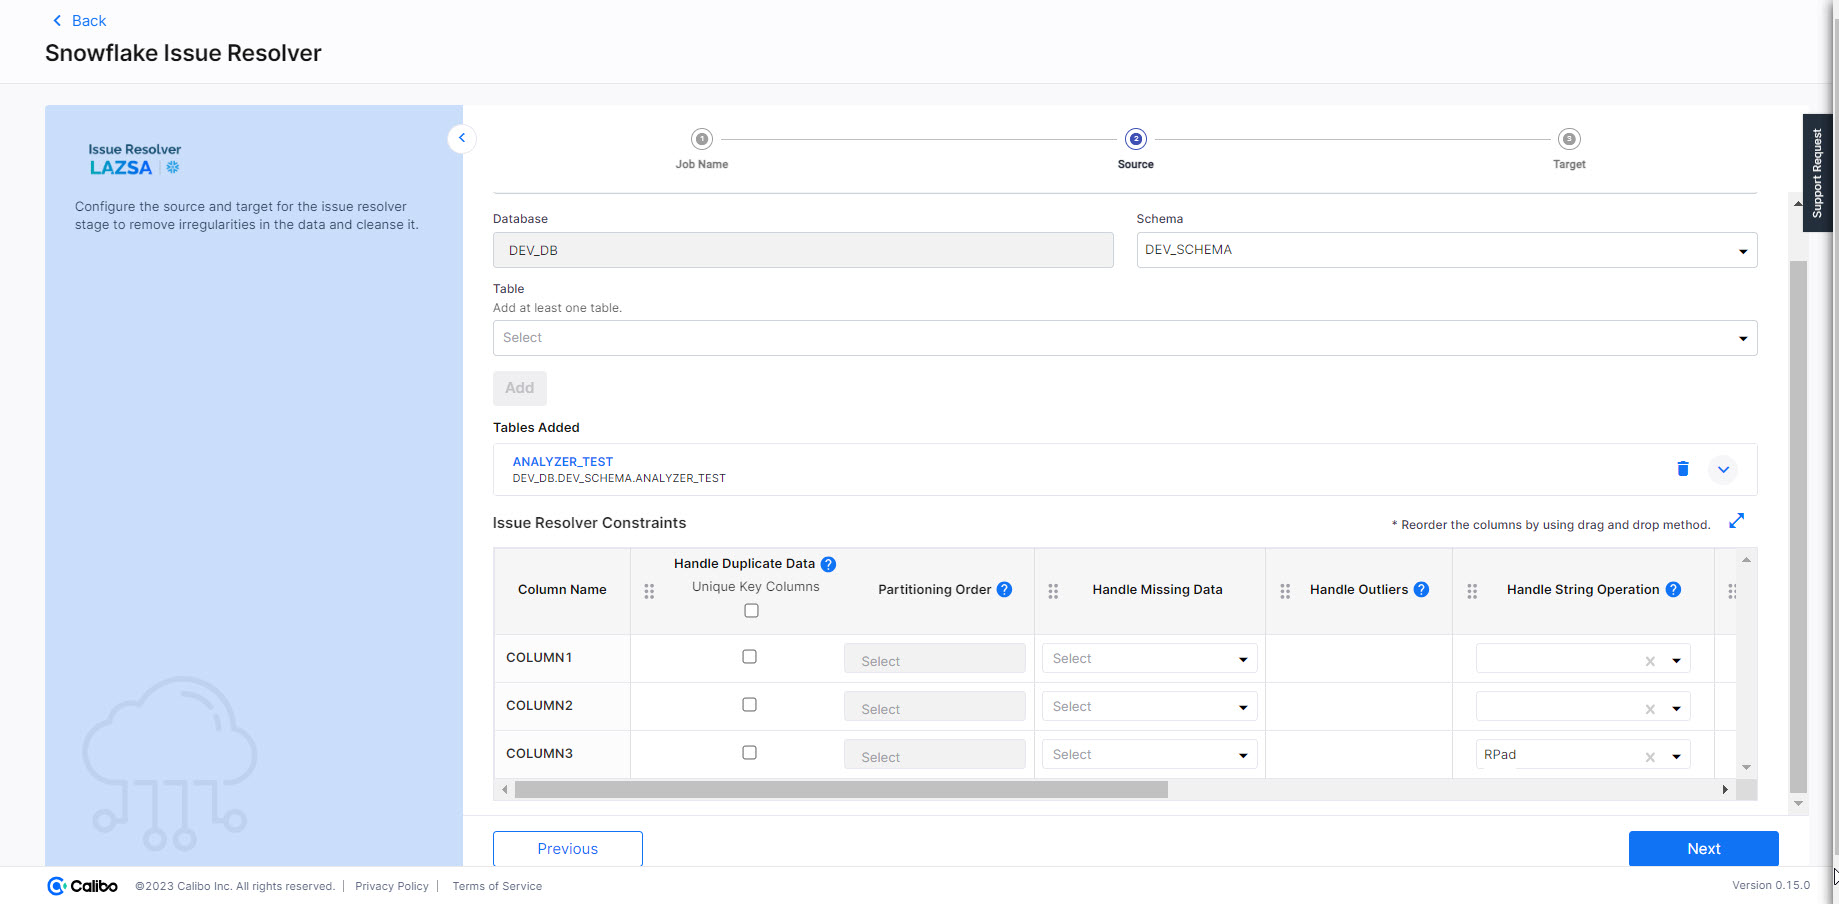Click the COLUMN1 name cell
The width and height of the screenshot is (1839, 904).
point(562,658)
